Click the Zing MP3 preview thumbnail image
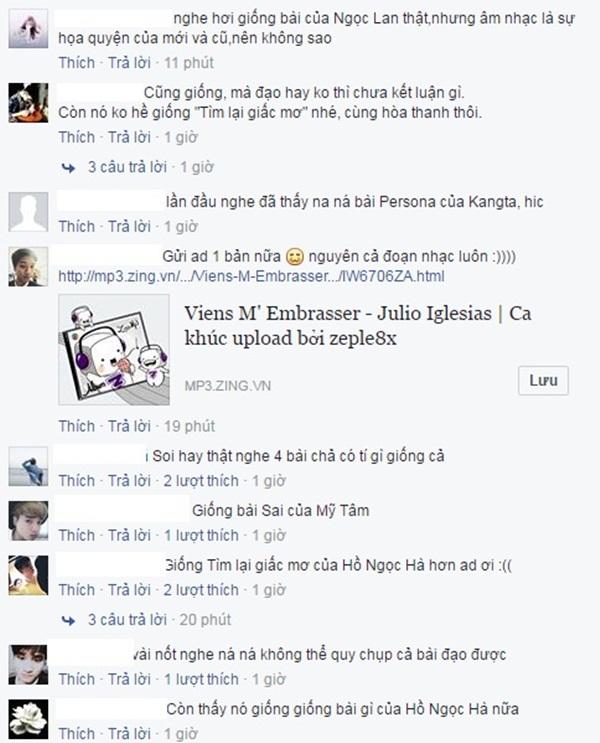Image resolution: width=600 pixels, height=743 pixels. [x=114, y=350]
